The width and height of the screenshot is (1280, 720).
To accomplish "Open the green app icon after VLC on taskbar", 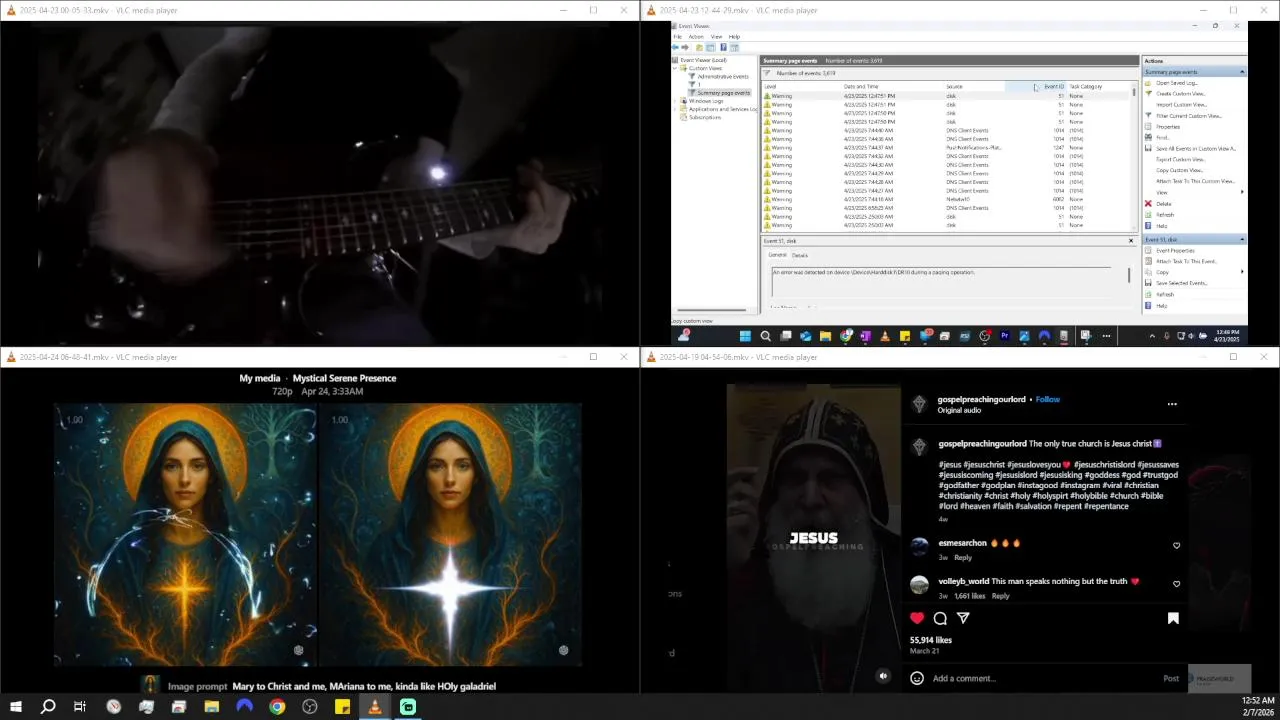I will [x=408, y=707].
